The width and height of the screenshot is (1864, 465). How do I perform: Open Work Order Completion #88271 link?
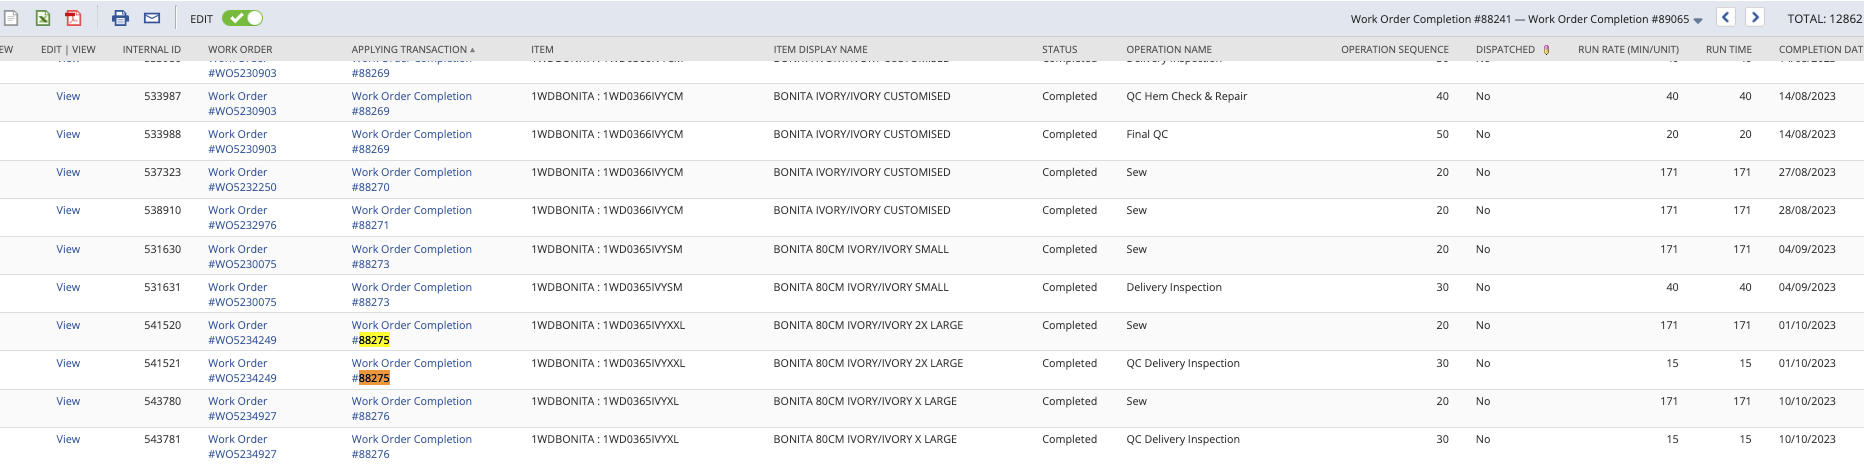click(411, 218)
